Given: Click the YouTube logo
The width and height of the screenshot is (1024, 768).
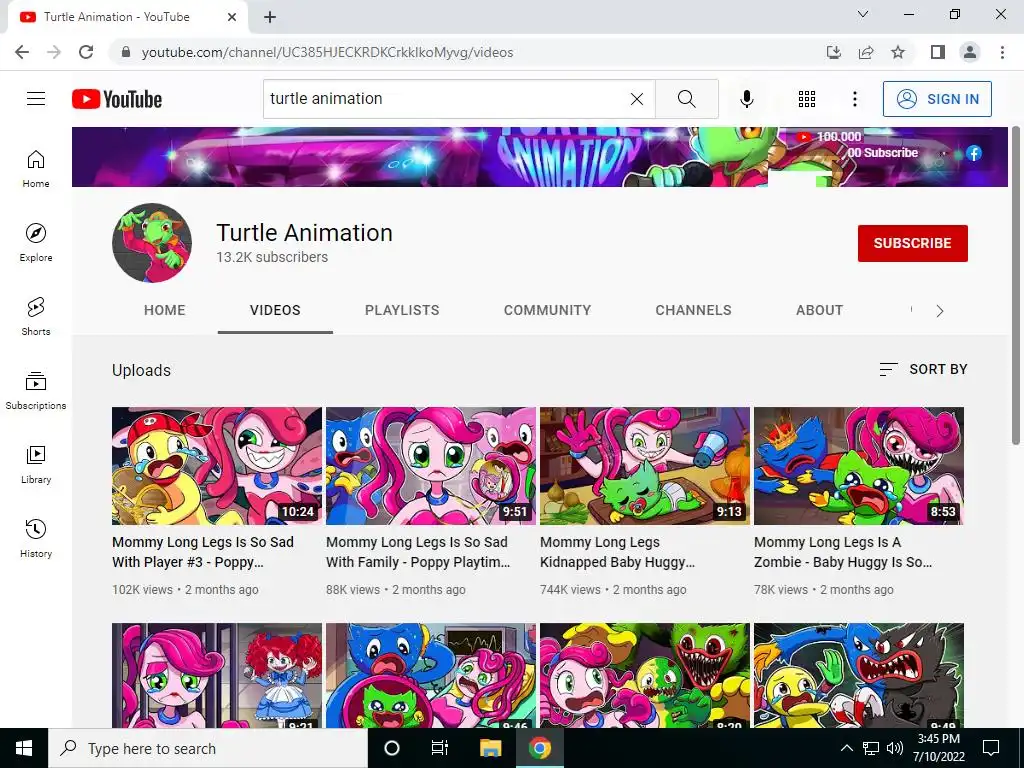Looking at the screenshot, I should [117, 99].
